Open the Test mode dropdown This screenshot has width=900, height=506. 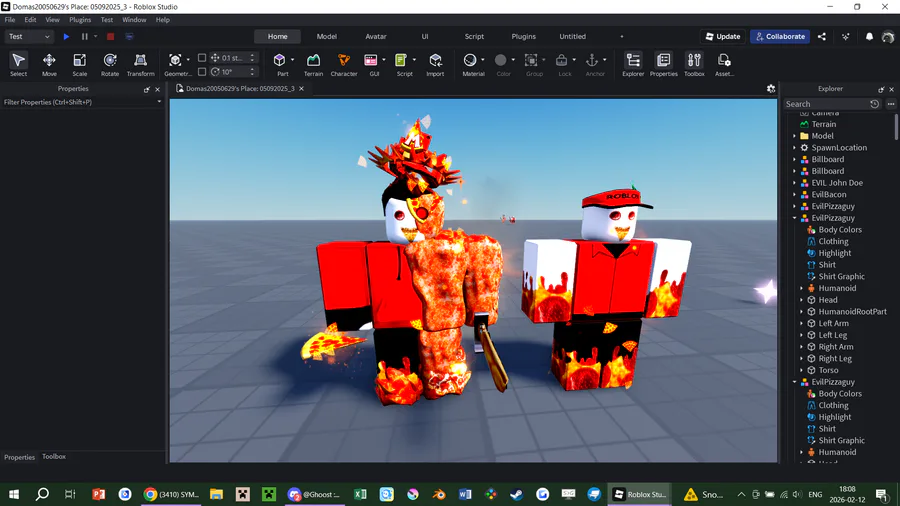click(x=28, y=36)
